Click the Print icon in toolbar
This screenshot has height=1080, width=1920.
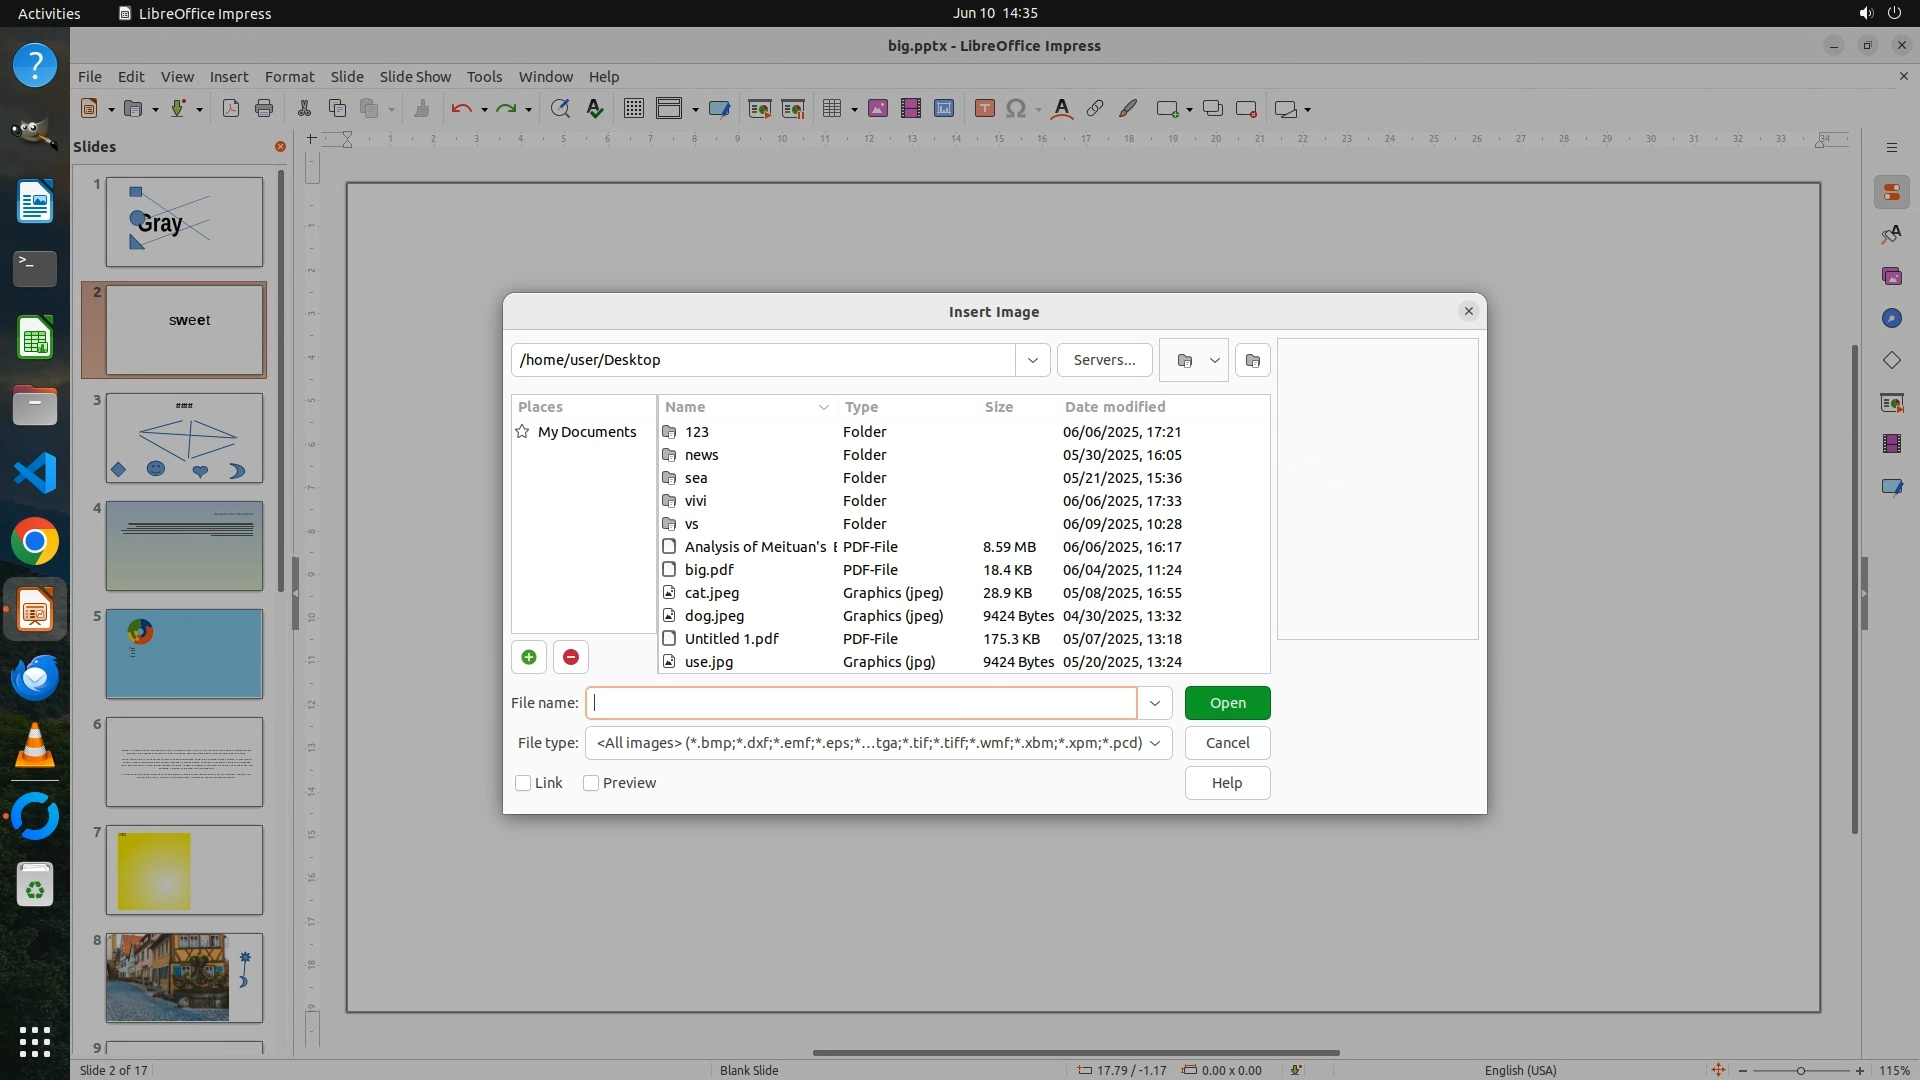click(x=264, y=109)
